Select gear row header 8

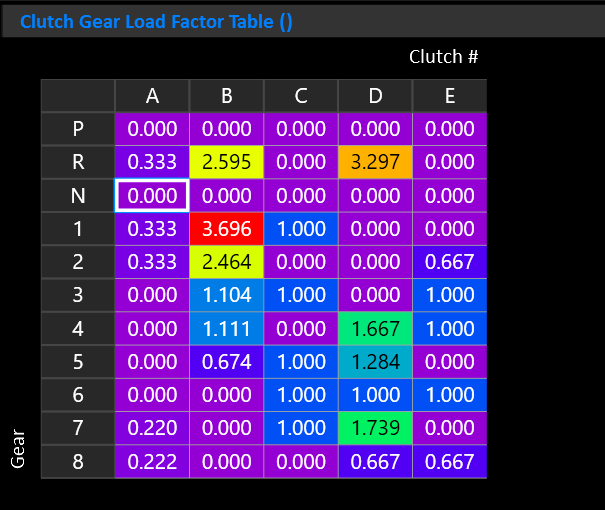click(78, 462)
